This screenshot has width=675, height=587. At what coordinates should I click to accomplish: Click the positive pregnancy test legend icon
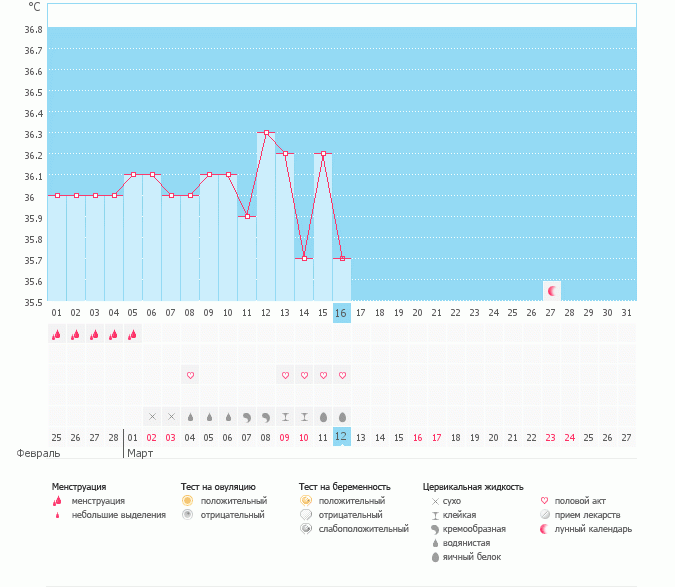305,500
